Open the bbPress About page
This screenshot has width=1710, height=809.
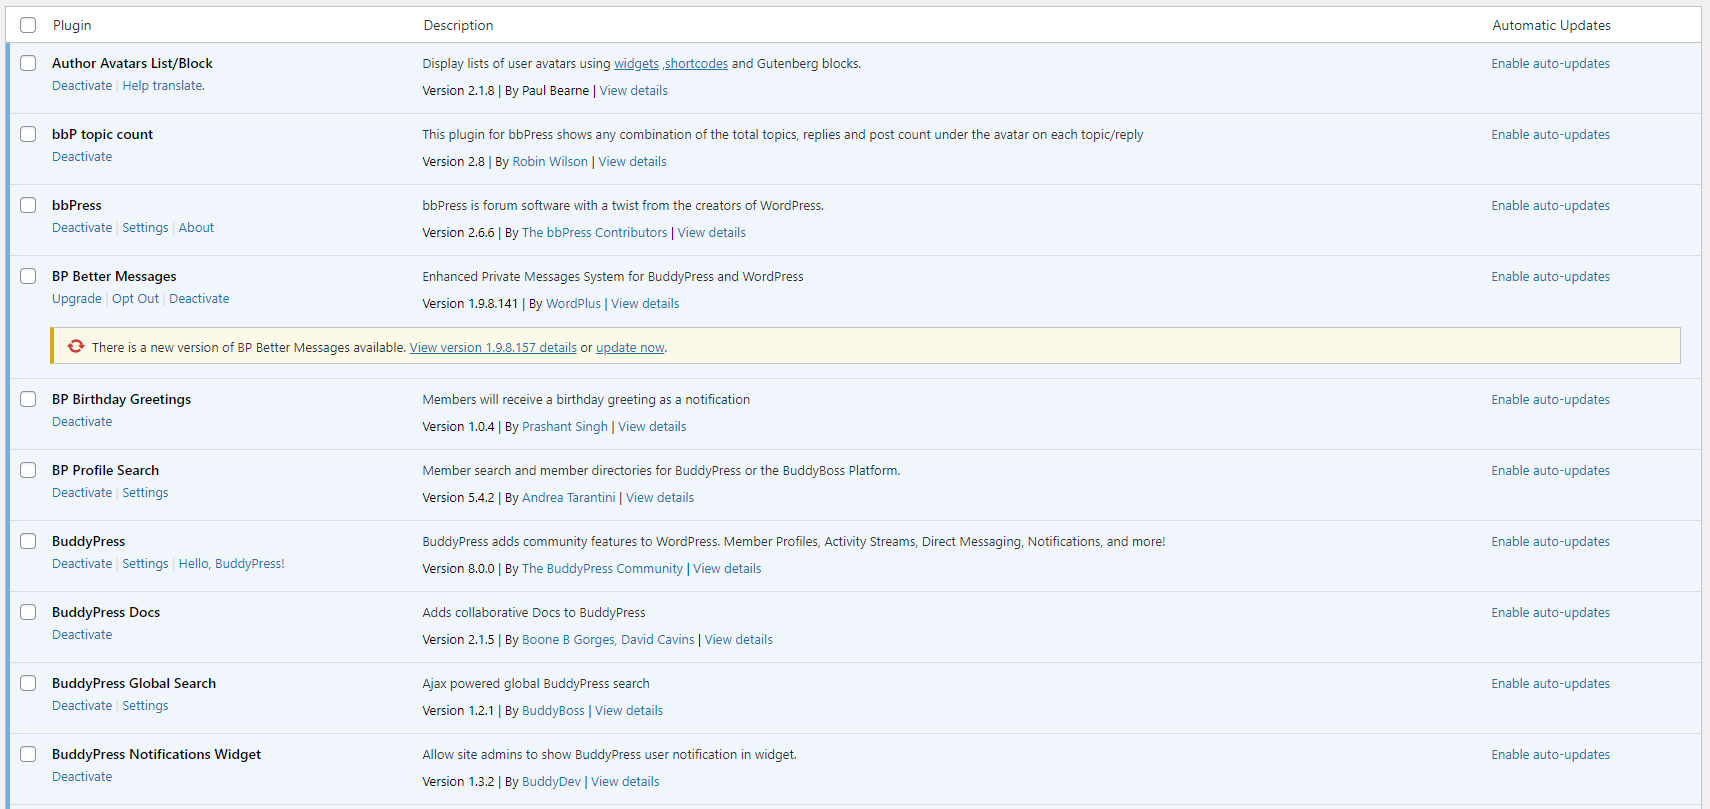click(196, 228)
